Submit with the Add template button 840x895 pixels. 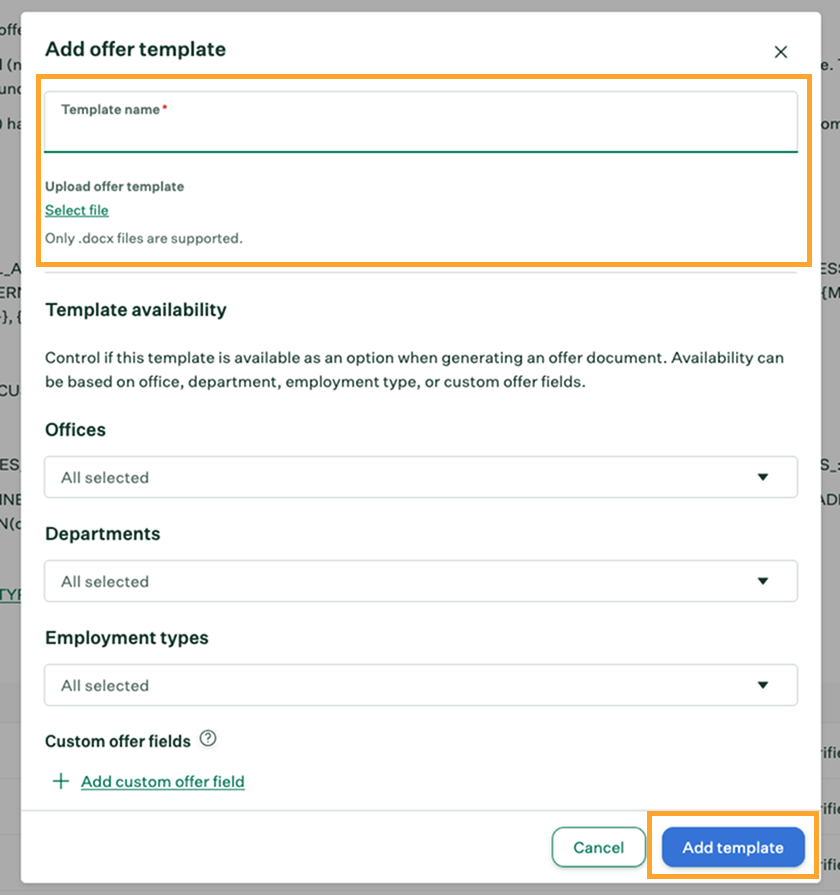pyautogui.click(x=732, y=847)
